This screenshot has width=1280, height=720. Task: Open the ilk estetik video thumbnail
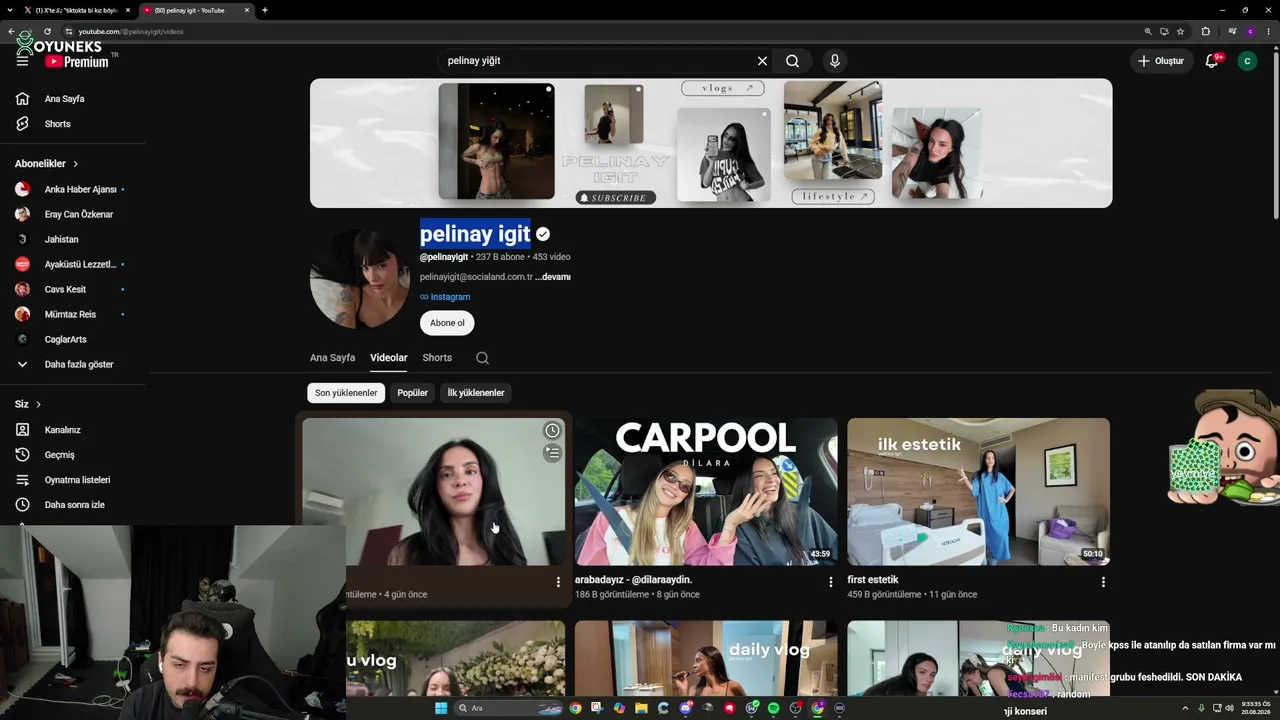(978, 492)
